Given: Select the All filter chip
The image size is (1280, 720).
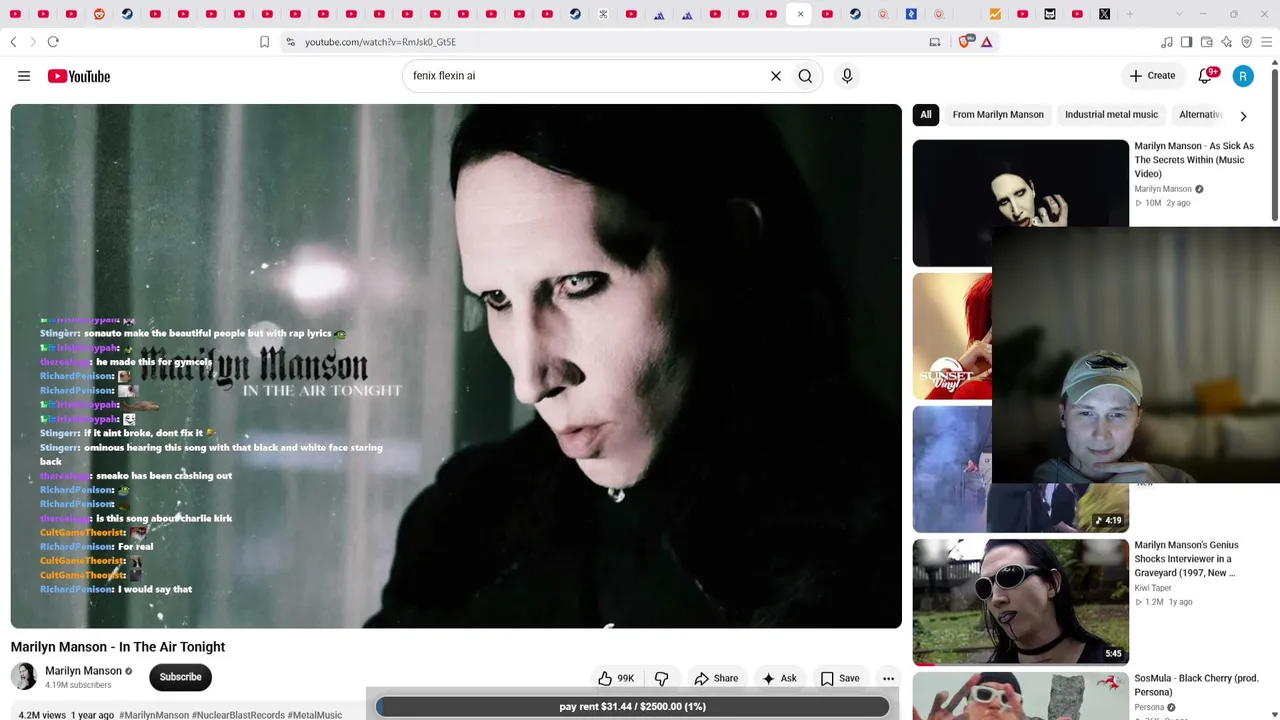Looking at the screenshot, I should pyautogui.click(x=926, y=115).
